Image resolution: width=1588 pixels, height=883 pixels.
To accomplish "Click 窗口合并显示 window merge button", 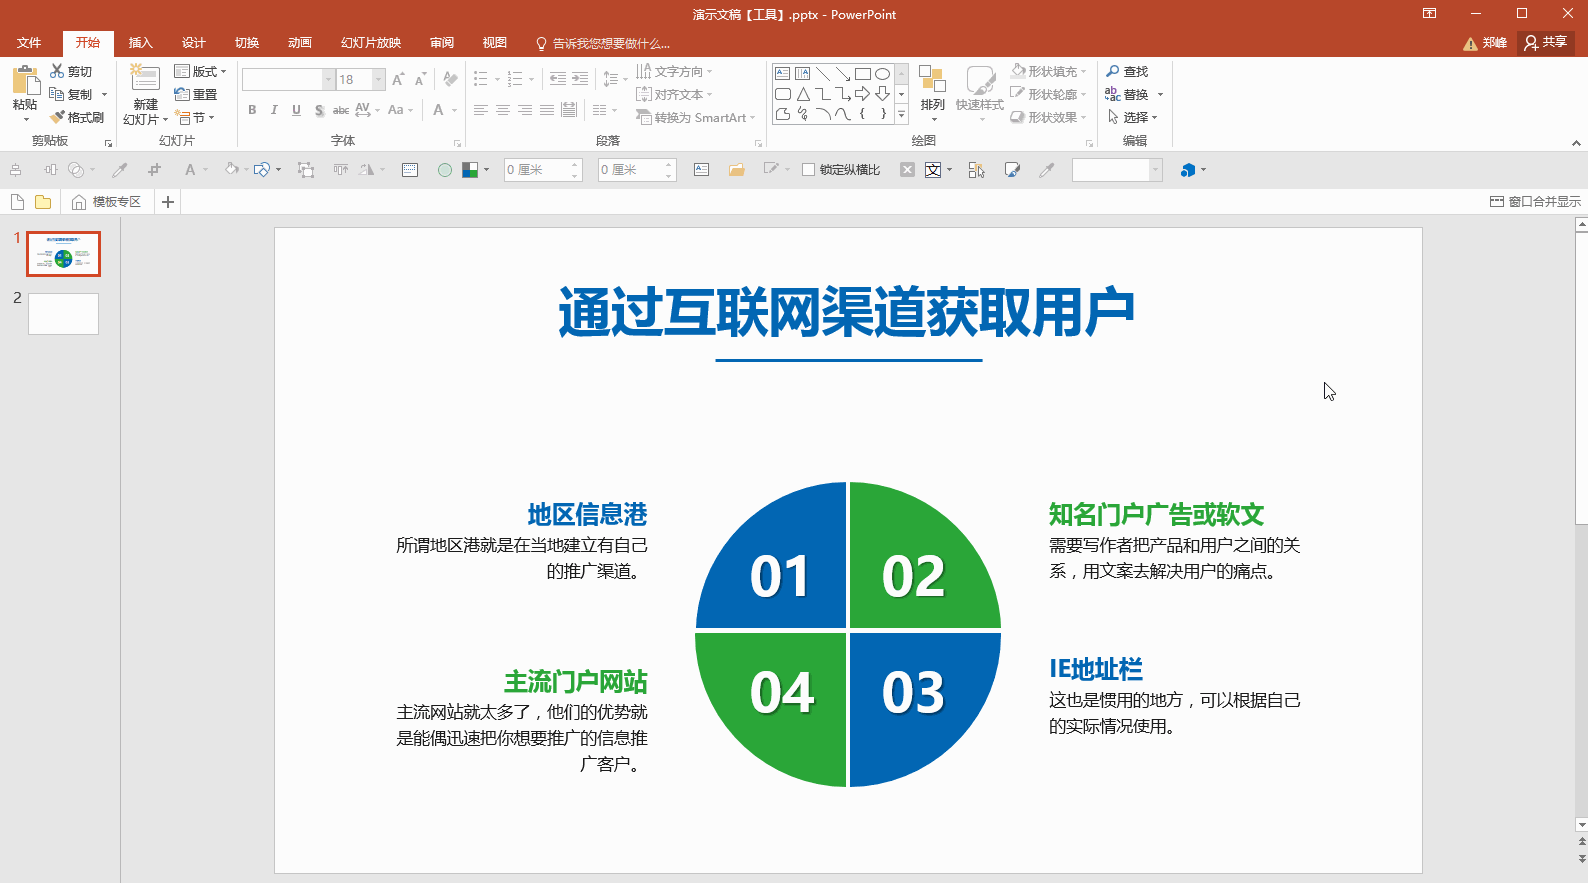I will coord(1535,202).
